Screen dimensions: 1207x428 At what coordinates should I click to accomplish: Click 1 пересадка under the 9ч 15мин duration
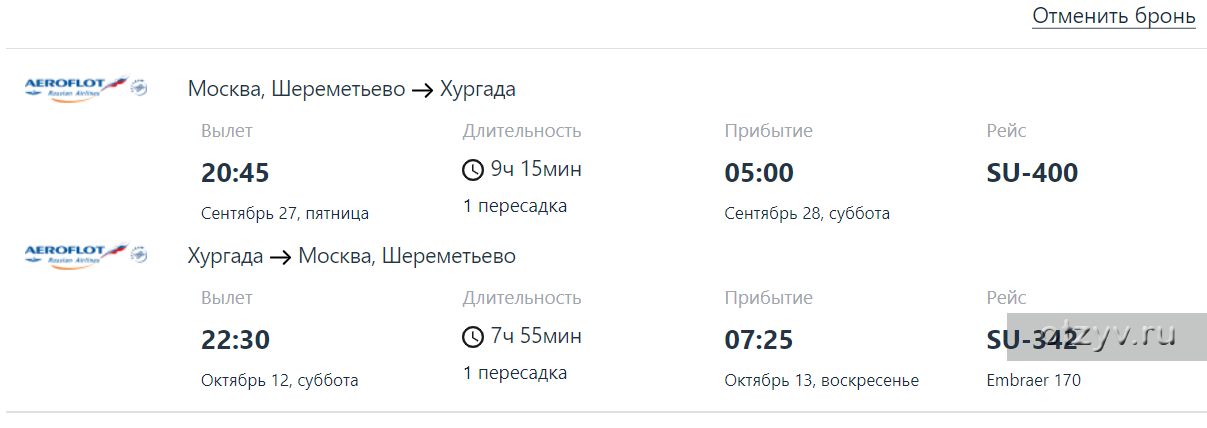pyautogui.click(x=515, y=206)
